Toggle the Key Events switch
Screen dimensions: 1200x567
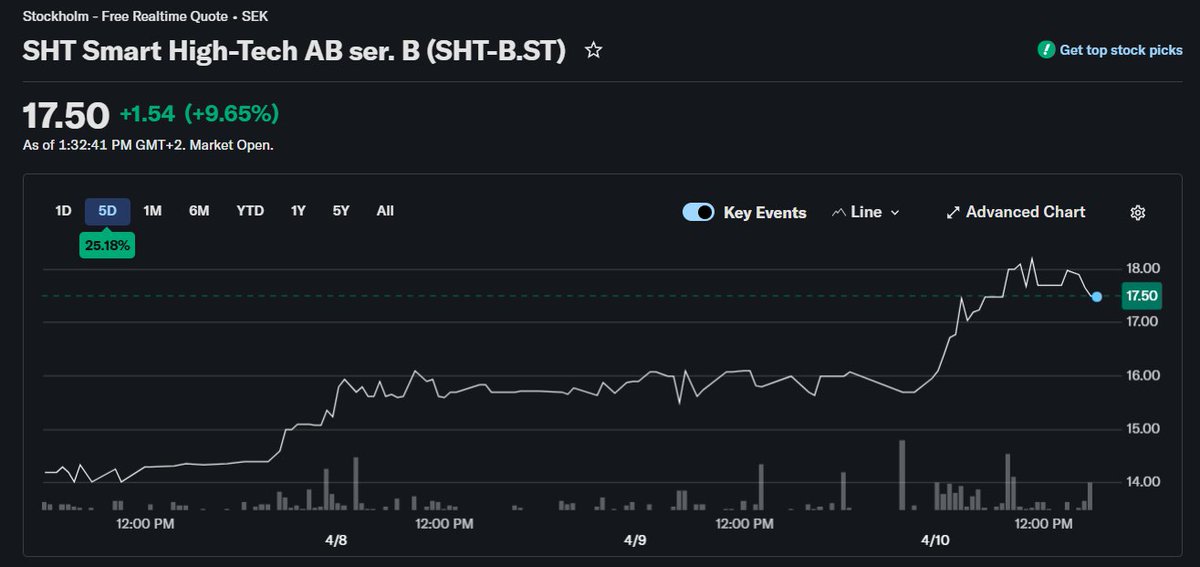click(x=698, y=212)
